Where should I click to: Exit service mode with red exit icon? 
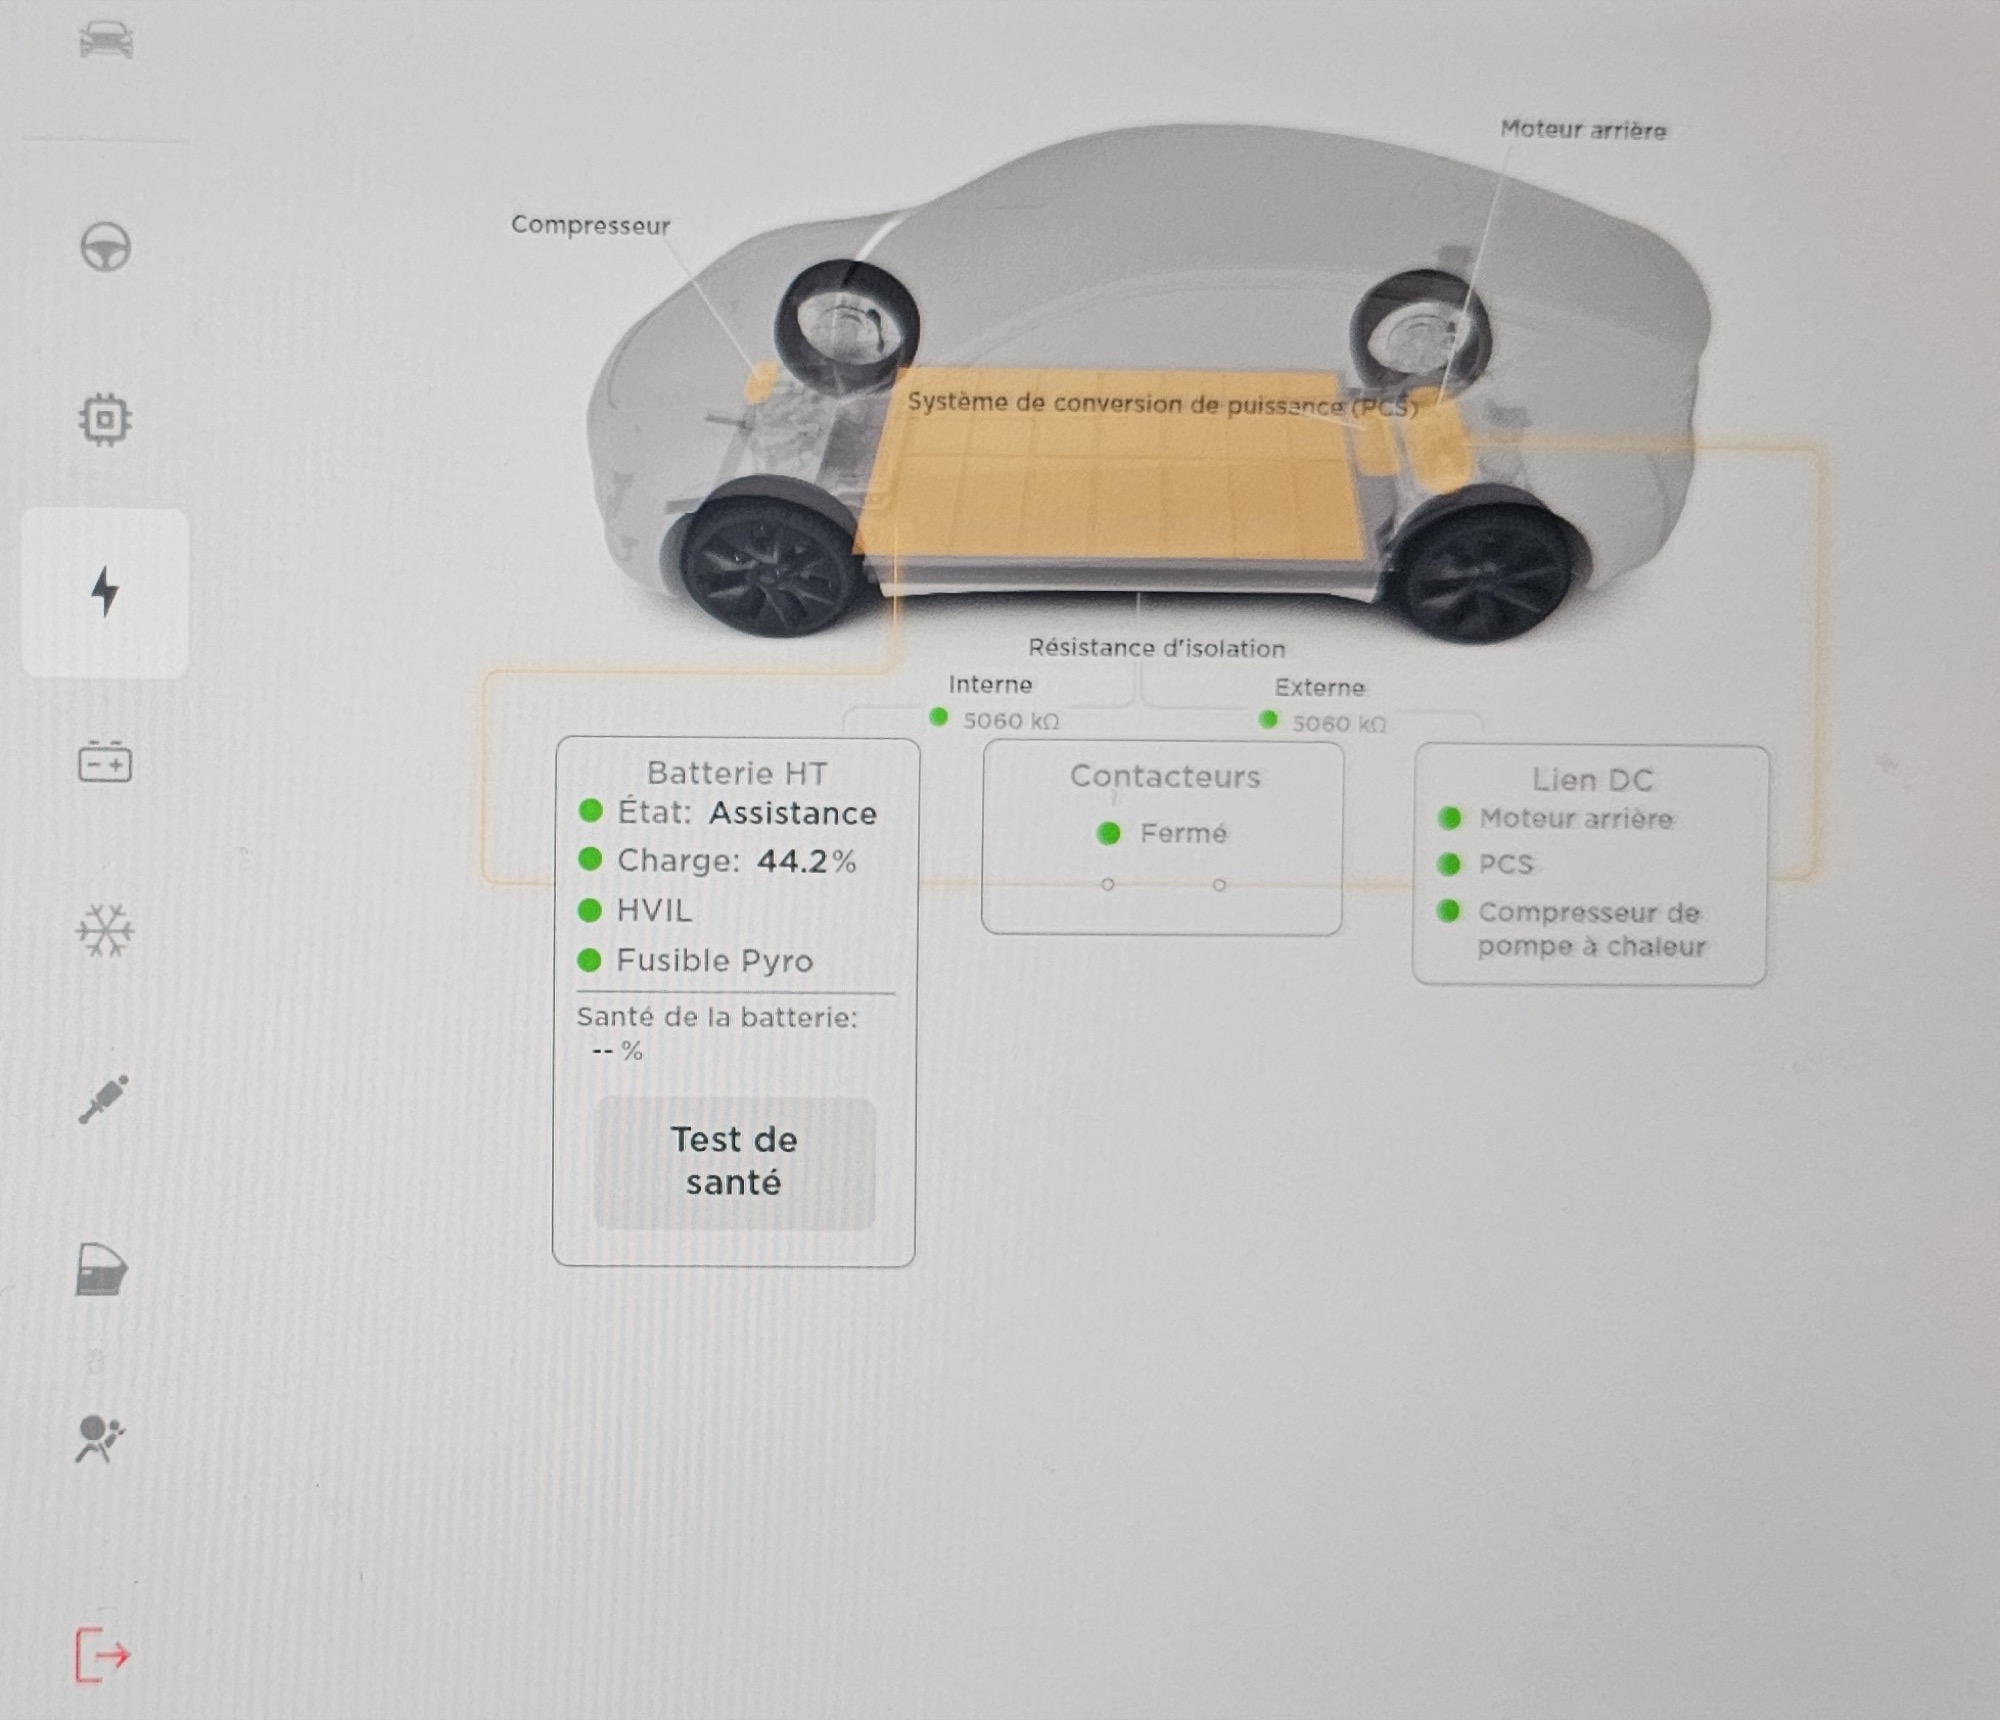click(103, 1654)
